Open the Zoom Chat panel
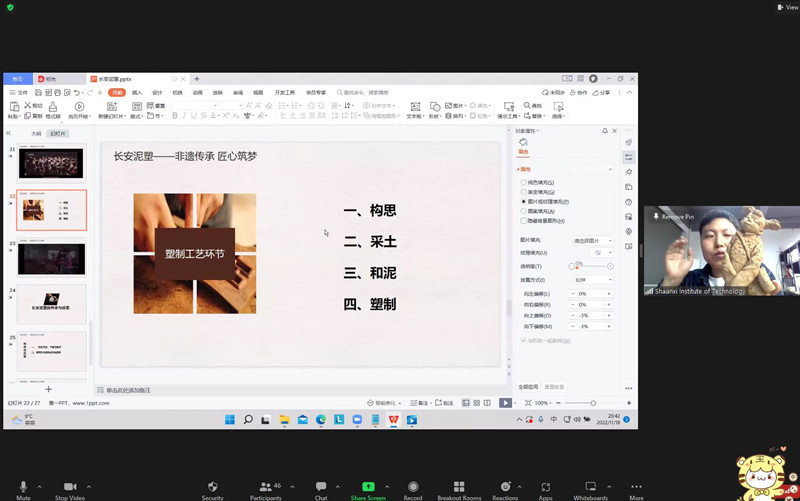This screenshot has width=800, height=501. [321, 486]
